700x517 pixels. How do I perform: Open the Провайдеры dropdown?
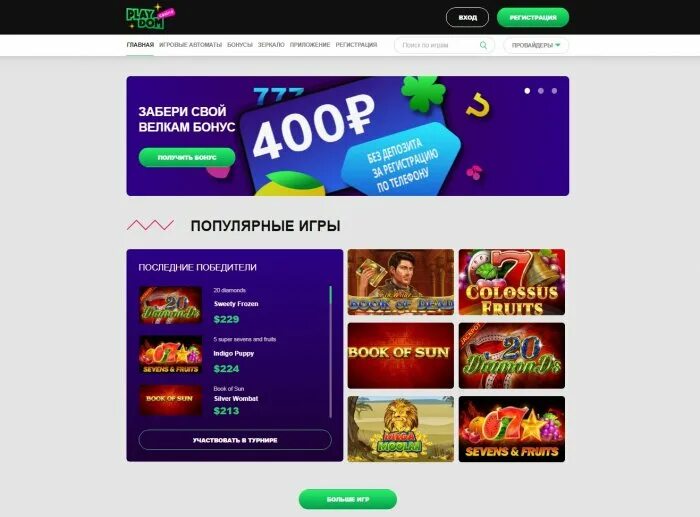(536, 45)
